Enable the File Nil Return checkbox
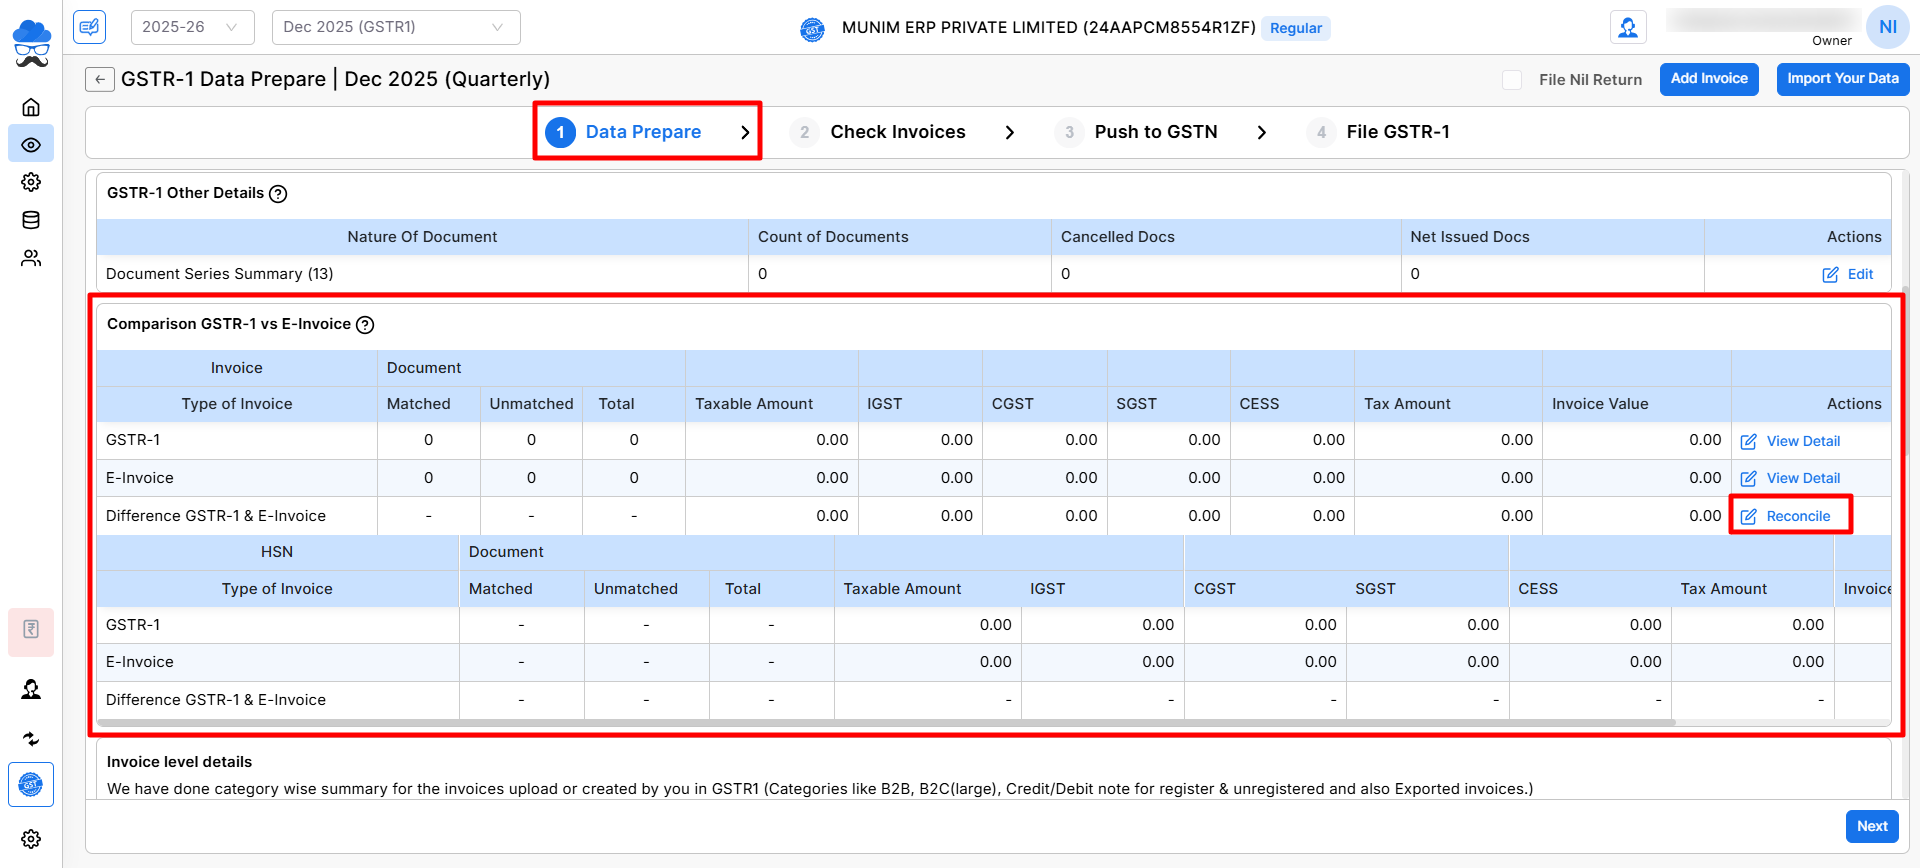Image resolution: width=1920 pixels, height=868 pixels. coord(1512,80)
